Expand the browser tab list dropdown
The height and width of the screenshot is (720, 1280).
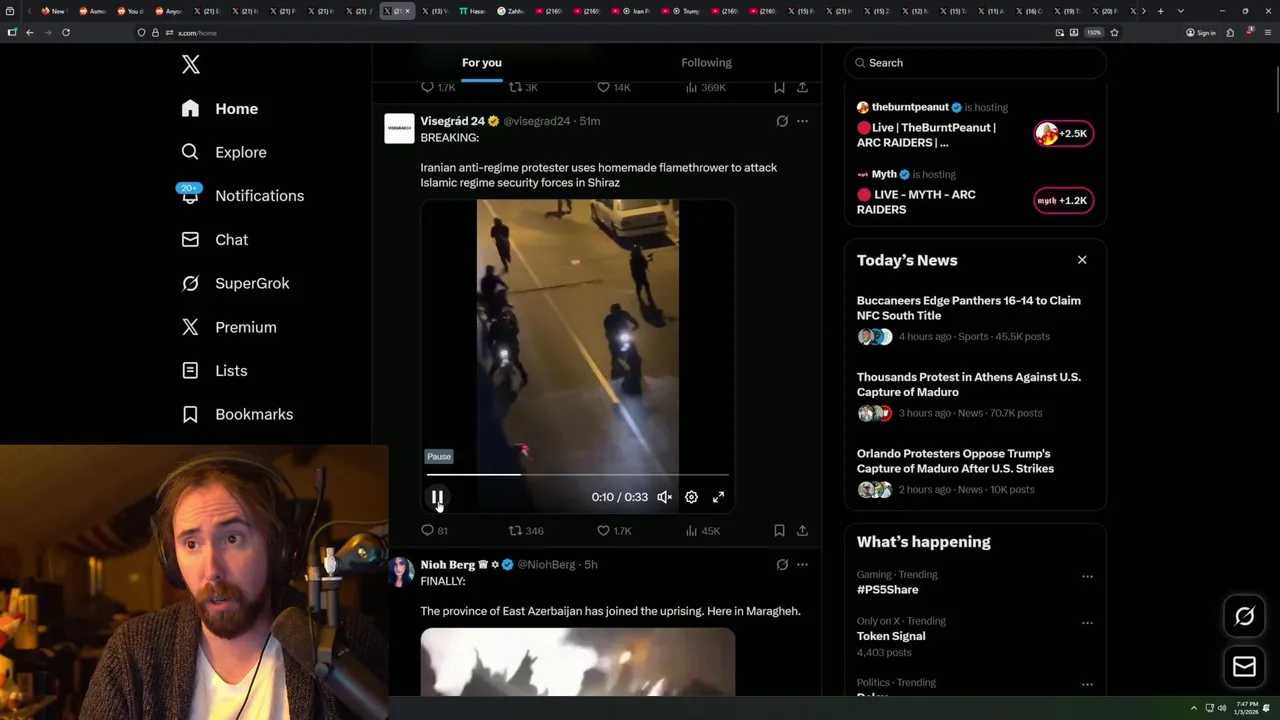coord(1181,11)
